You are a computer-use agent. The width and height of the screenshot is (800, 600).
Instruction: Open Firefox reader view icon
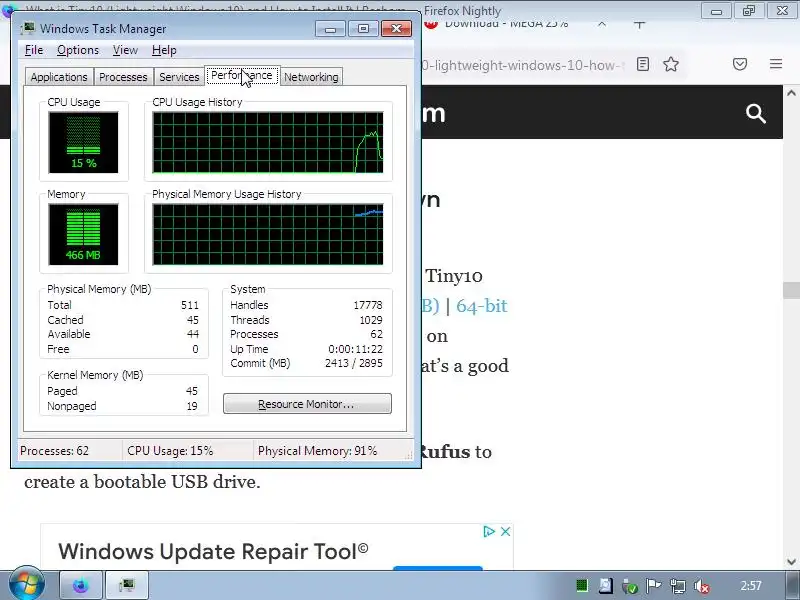(643, 64)
